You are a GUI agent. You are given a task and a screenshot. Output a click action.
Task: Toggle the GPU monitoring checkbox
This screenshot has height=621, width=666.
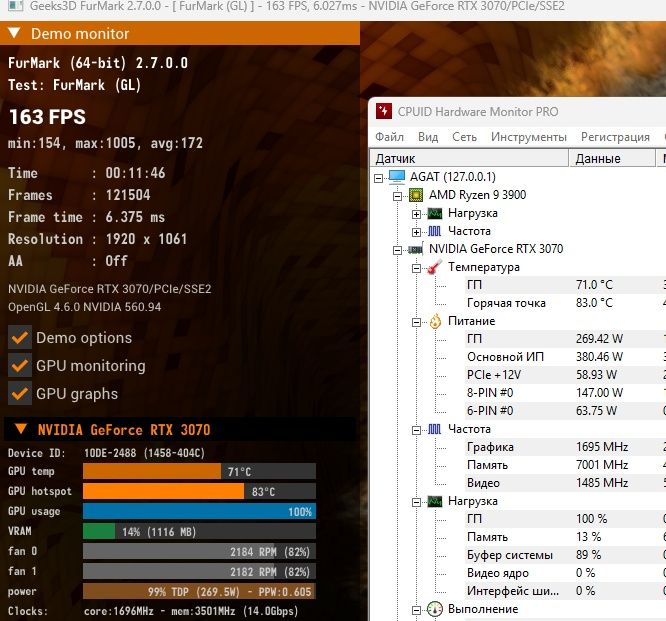pyautogui.click(x=20, y=366)
